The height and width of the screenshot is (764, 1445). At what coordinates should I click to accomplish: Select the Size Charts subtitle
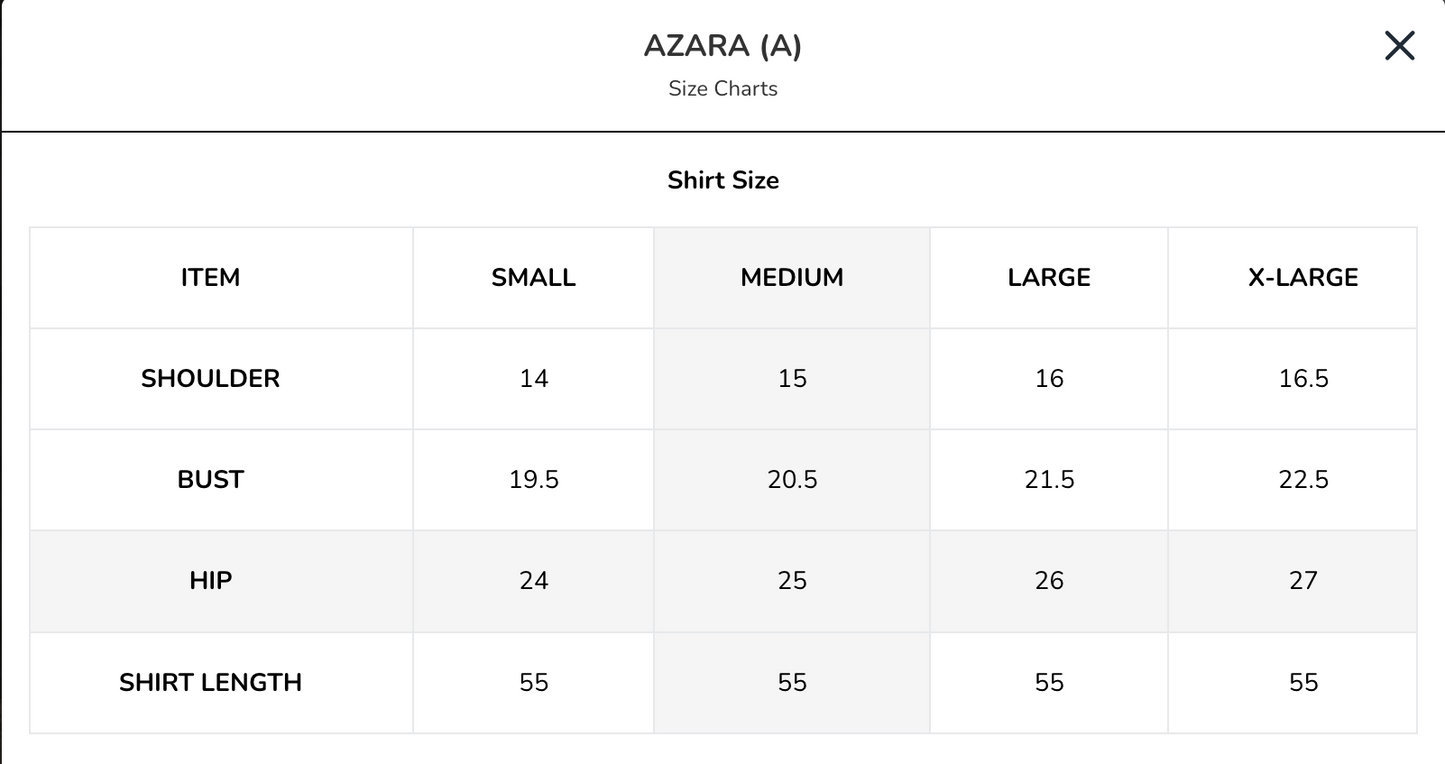[722, 88]
